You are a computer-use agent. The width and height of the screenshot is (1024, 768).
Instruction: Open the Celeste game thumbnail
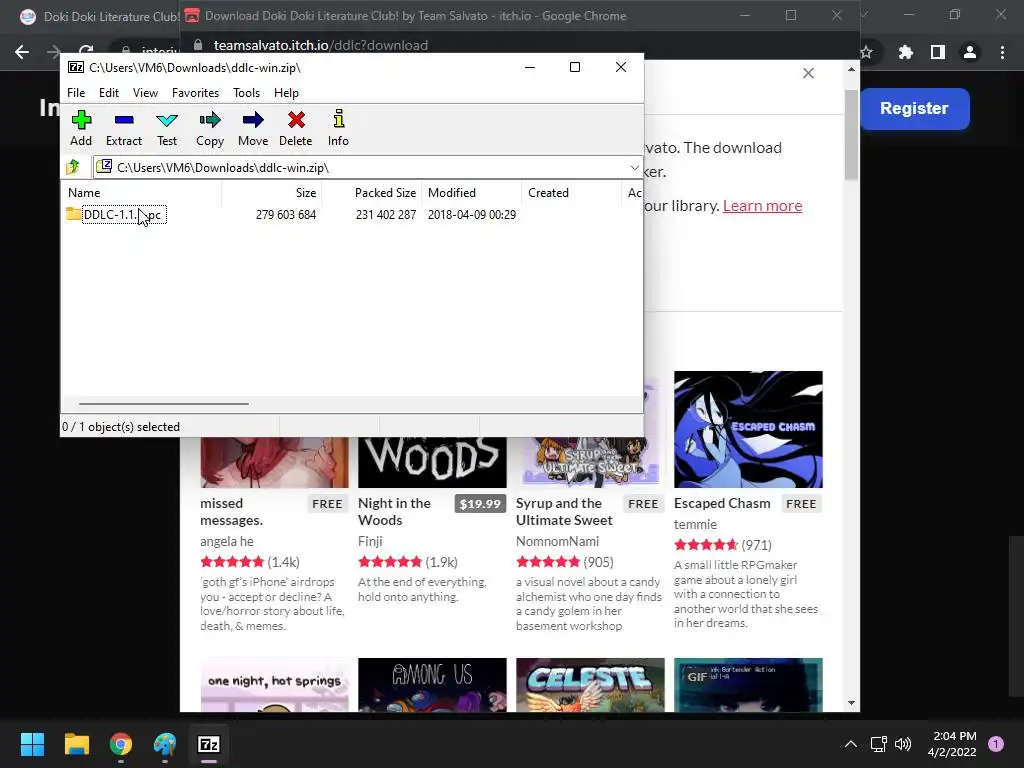[x=590, y=684]
